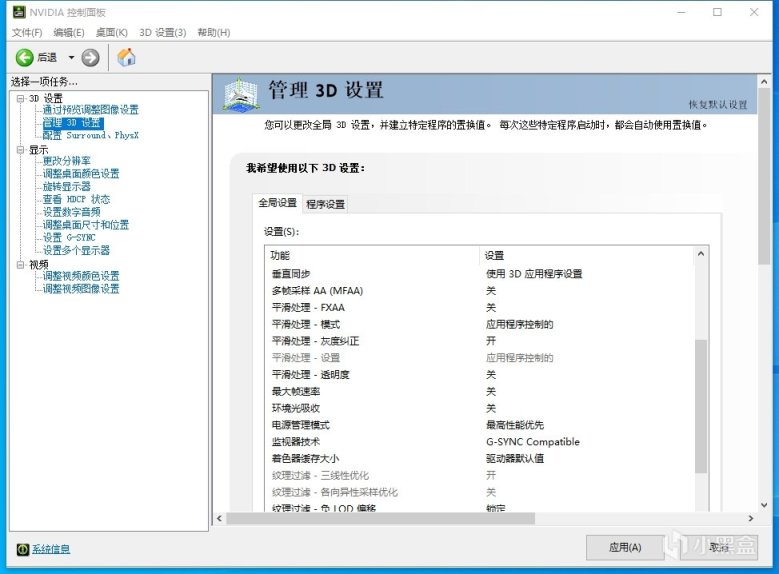Open 更改分辨率 in the task tree
Screen dimensions: 779x574
67,161
